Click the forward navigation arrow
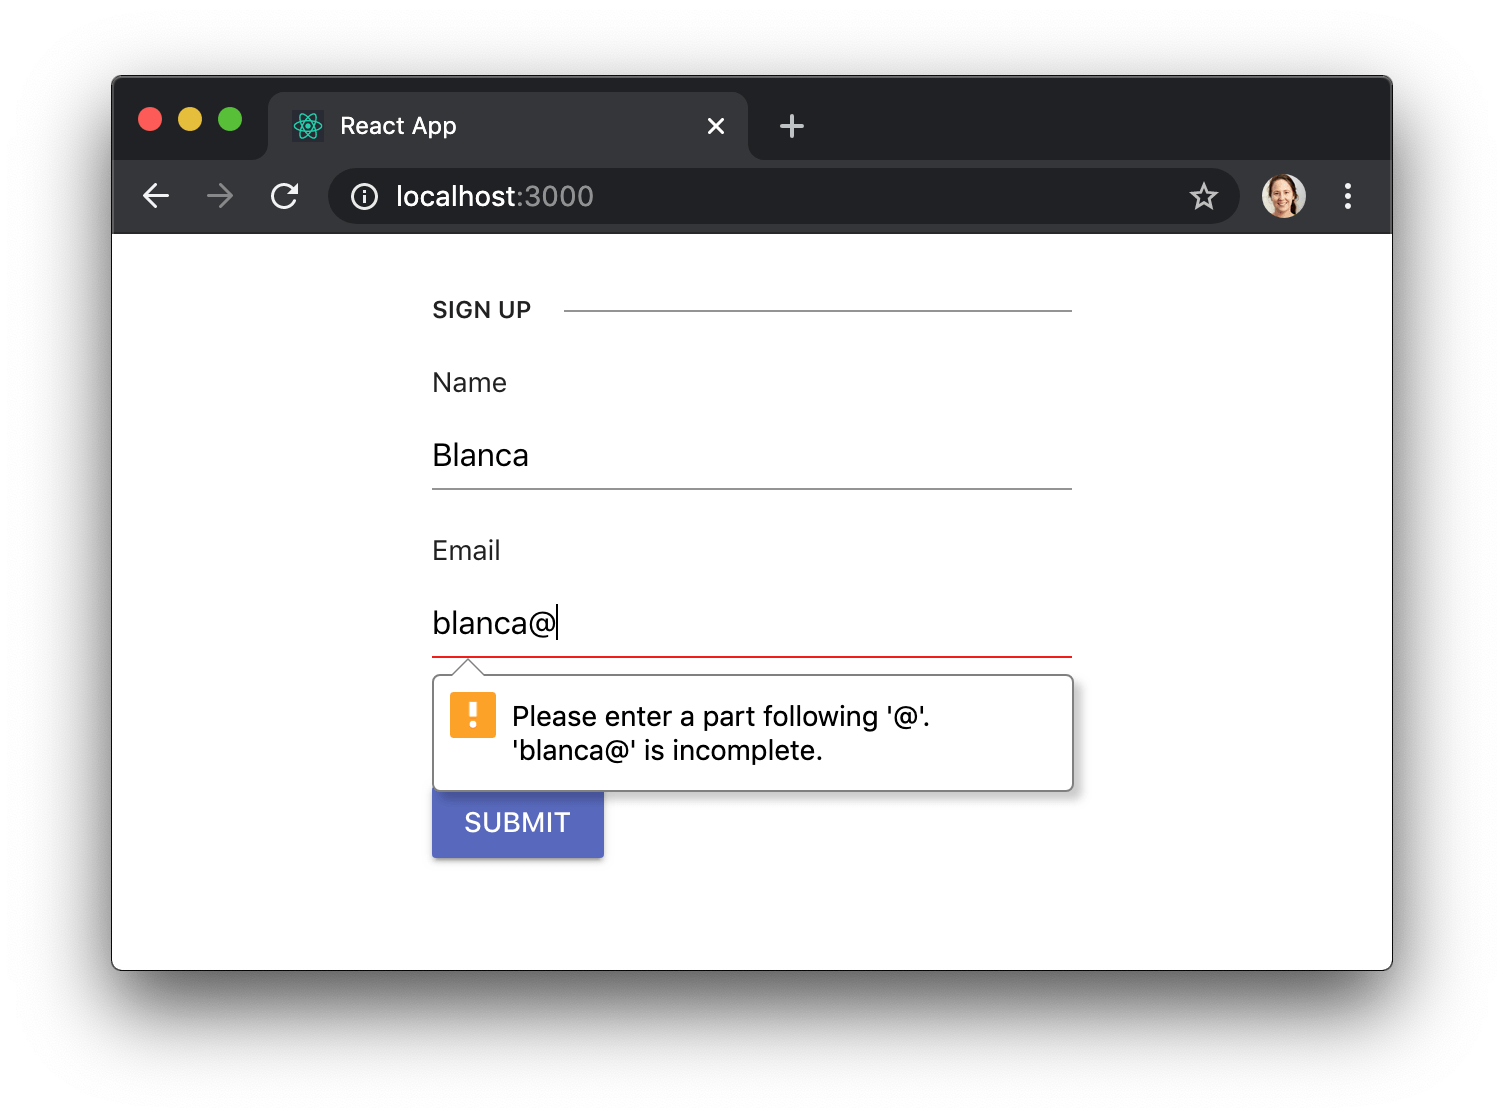 (x=219, y=196)
